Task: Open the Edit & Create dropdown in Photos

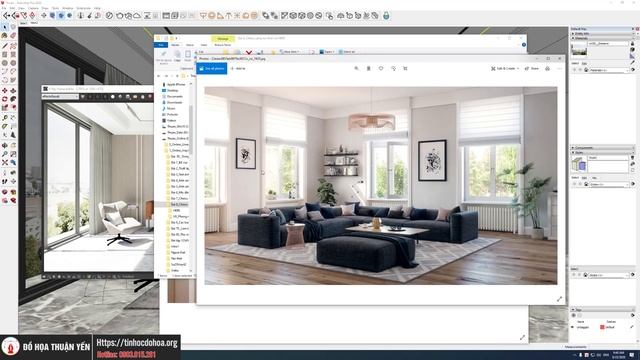Action: point(505,69)
